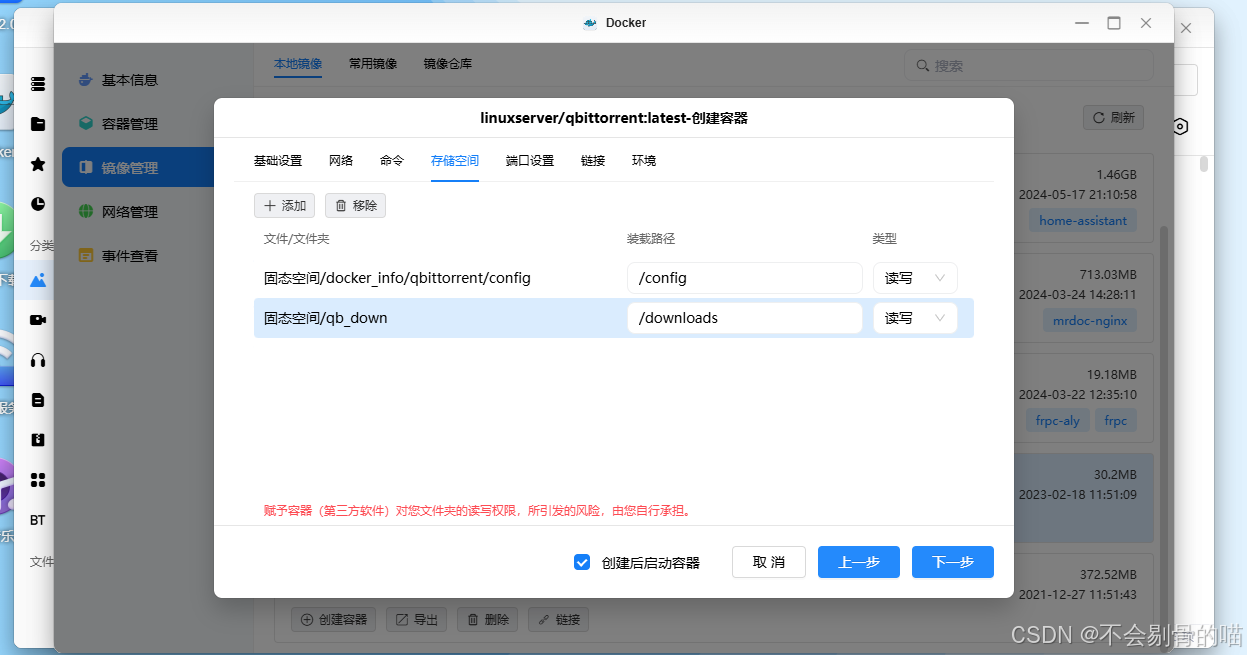Minimize the Docker window
Screen dimensions: 1247x655
(x=1082, y=23)
